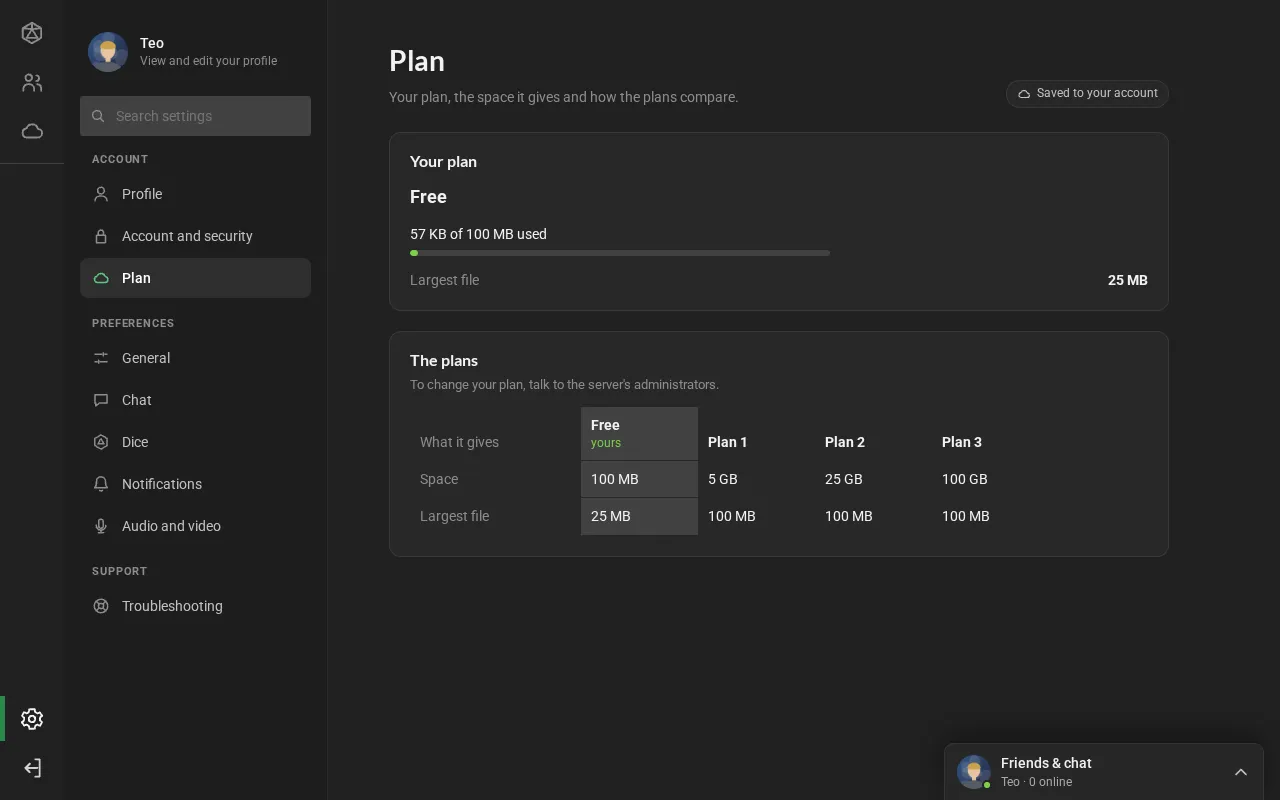The width and height of the screenshot is (1280, 800).
Task: Click the log out arrow icon
Action: 32,768
